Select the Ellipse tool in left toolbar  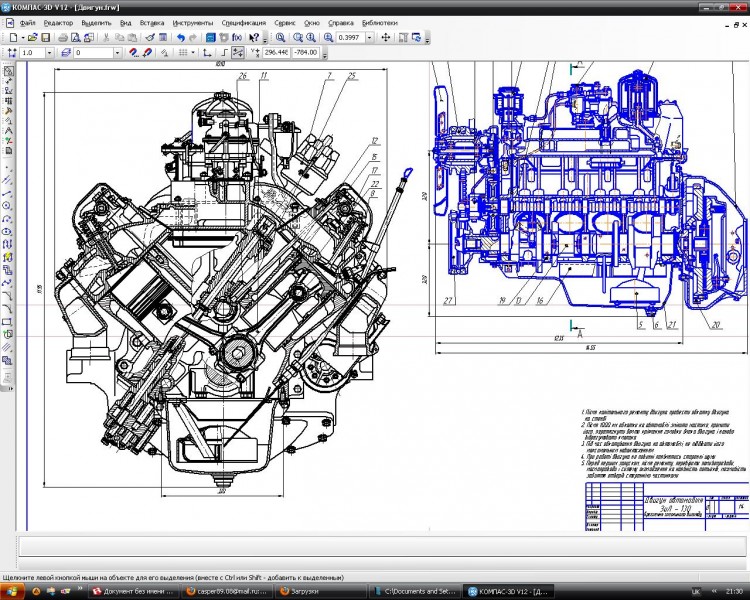(7, 232)
